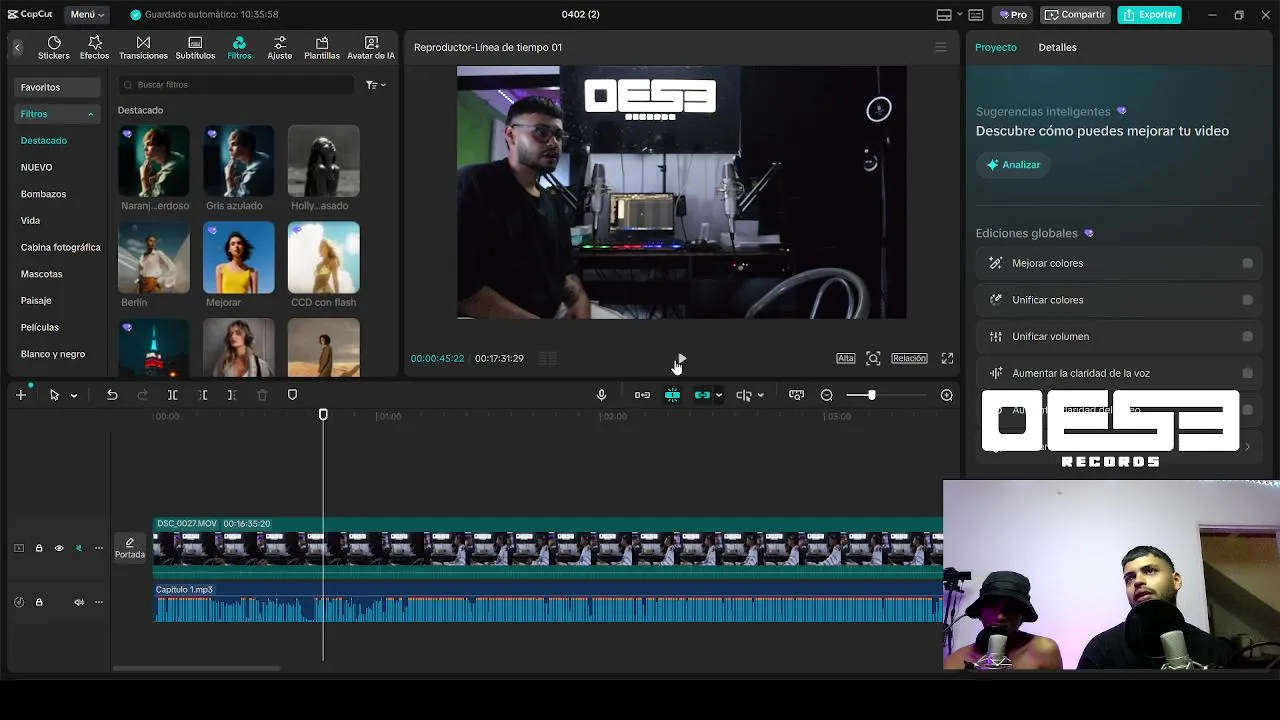Image resolution: width=1280 pixels, height=720 pixels.
Task: Click the player hamburger menu icon
Action: 940,47
